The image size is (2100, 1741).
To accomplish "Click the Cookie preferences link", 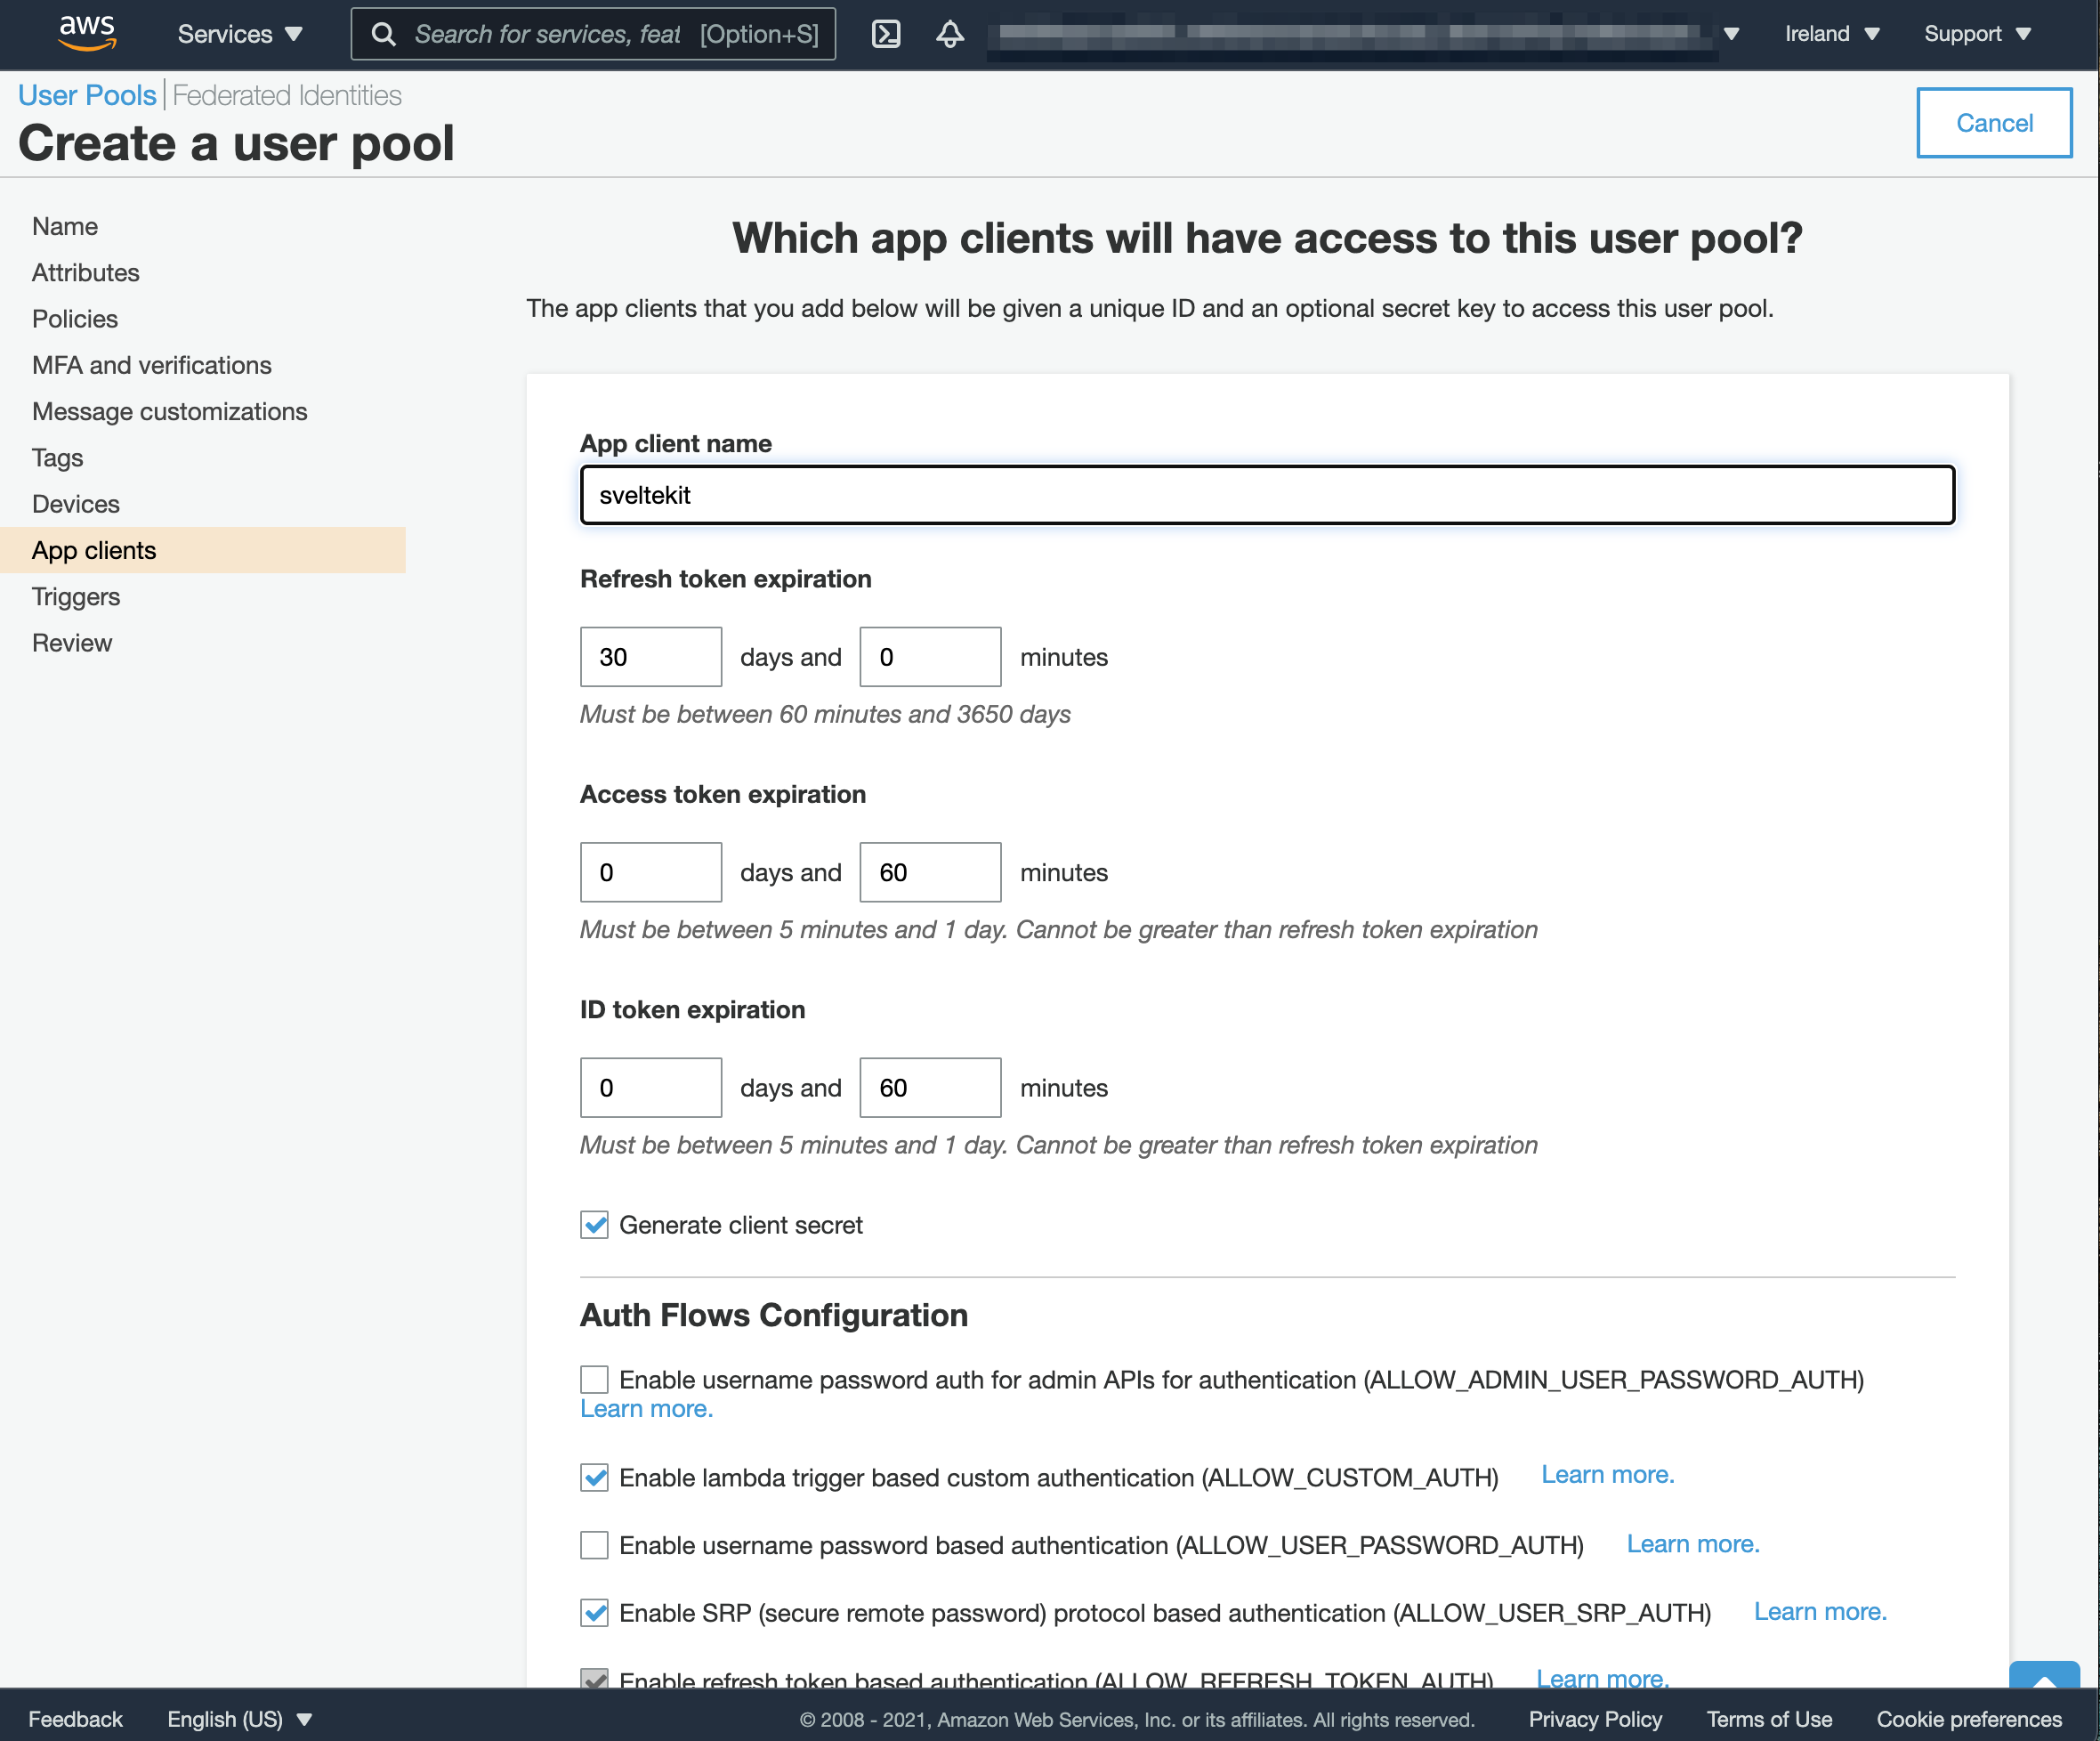I will pos(1968,1719).
